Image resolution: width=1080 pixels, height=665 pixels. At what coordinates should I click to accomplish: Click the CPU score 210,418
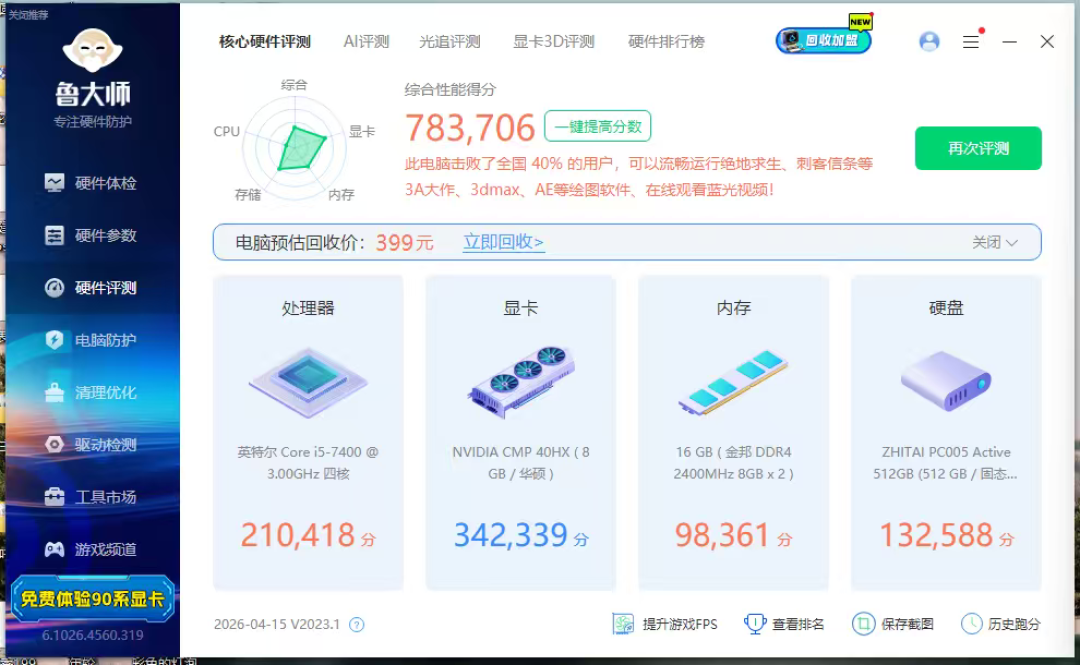(298, 535)
